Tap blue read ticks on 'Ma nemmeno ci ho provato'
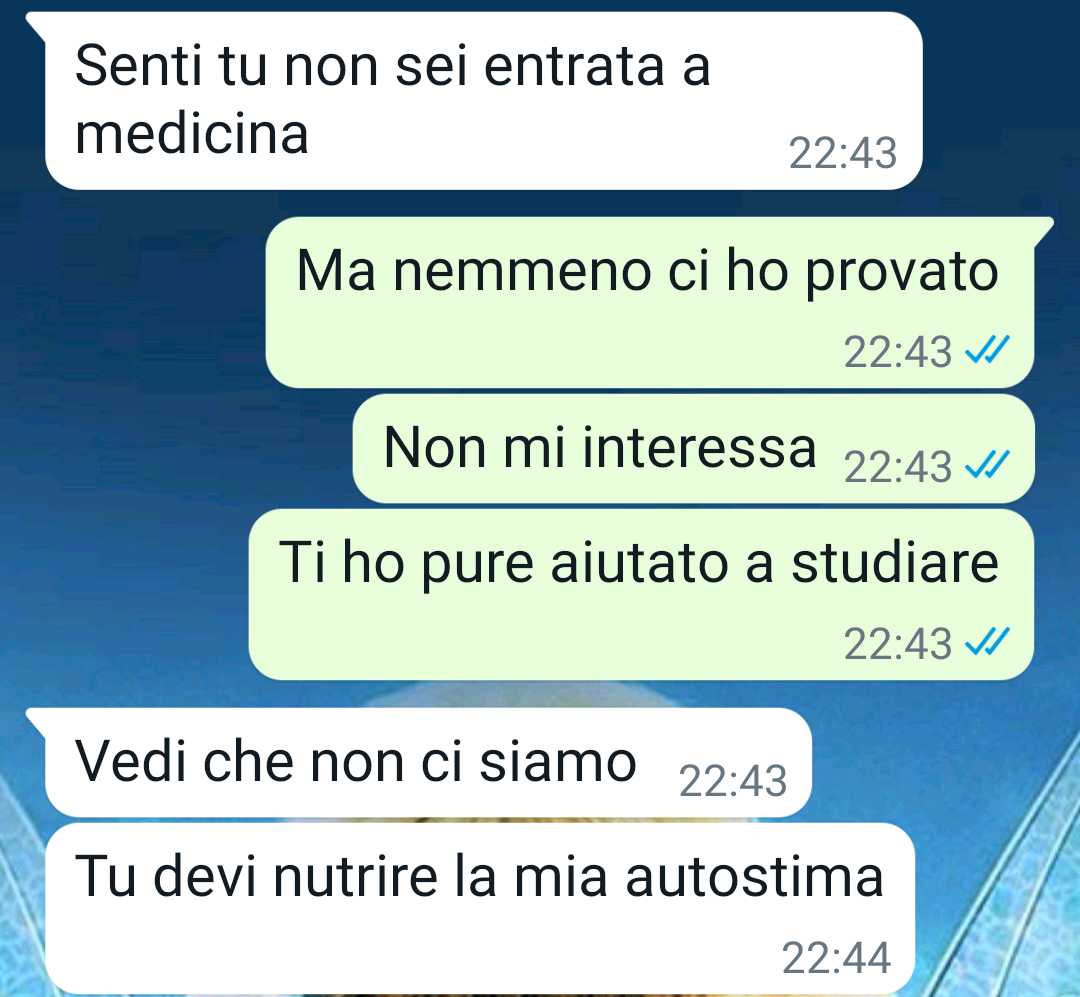 [988, 350]
